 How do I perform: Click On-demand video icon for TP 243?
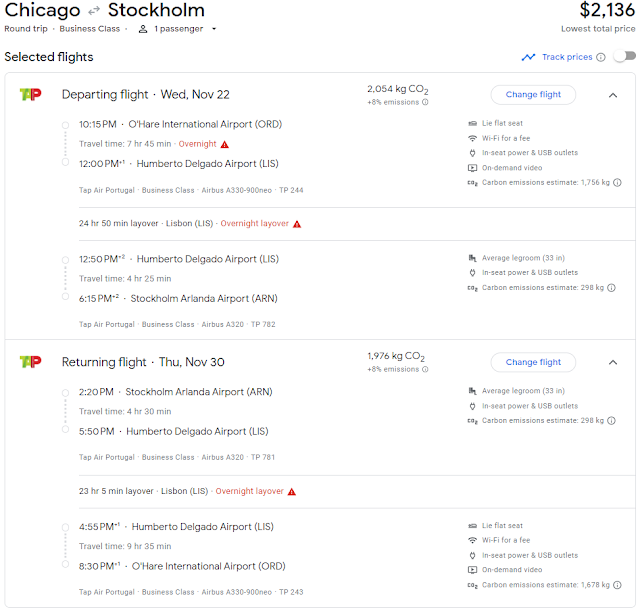coord(472,570)
